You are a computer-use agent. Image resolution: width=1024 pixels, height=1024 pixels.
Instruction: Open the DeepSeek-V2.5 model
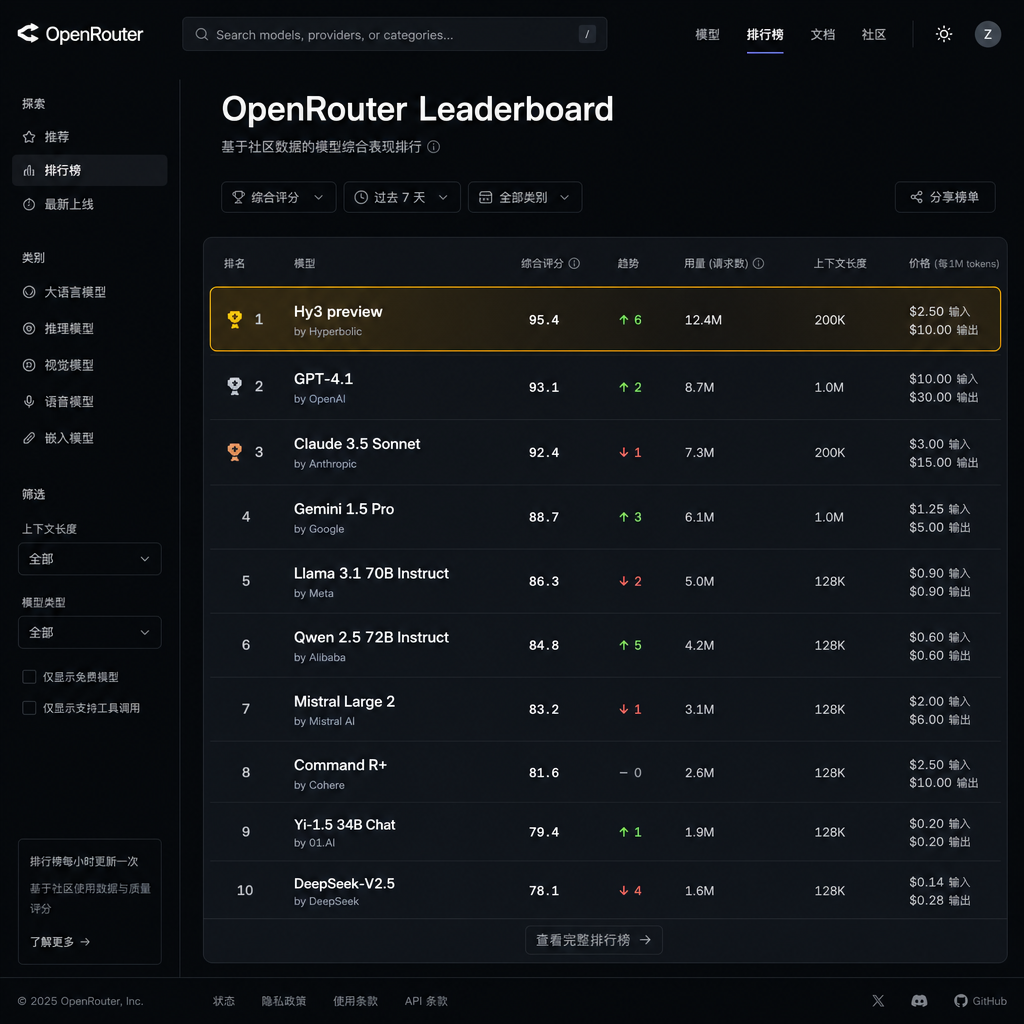pyautogui.click(x=605, y=891)
